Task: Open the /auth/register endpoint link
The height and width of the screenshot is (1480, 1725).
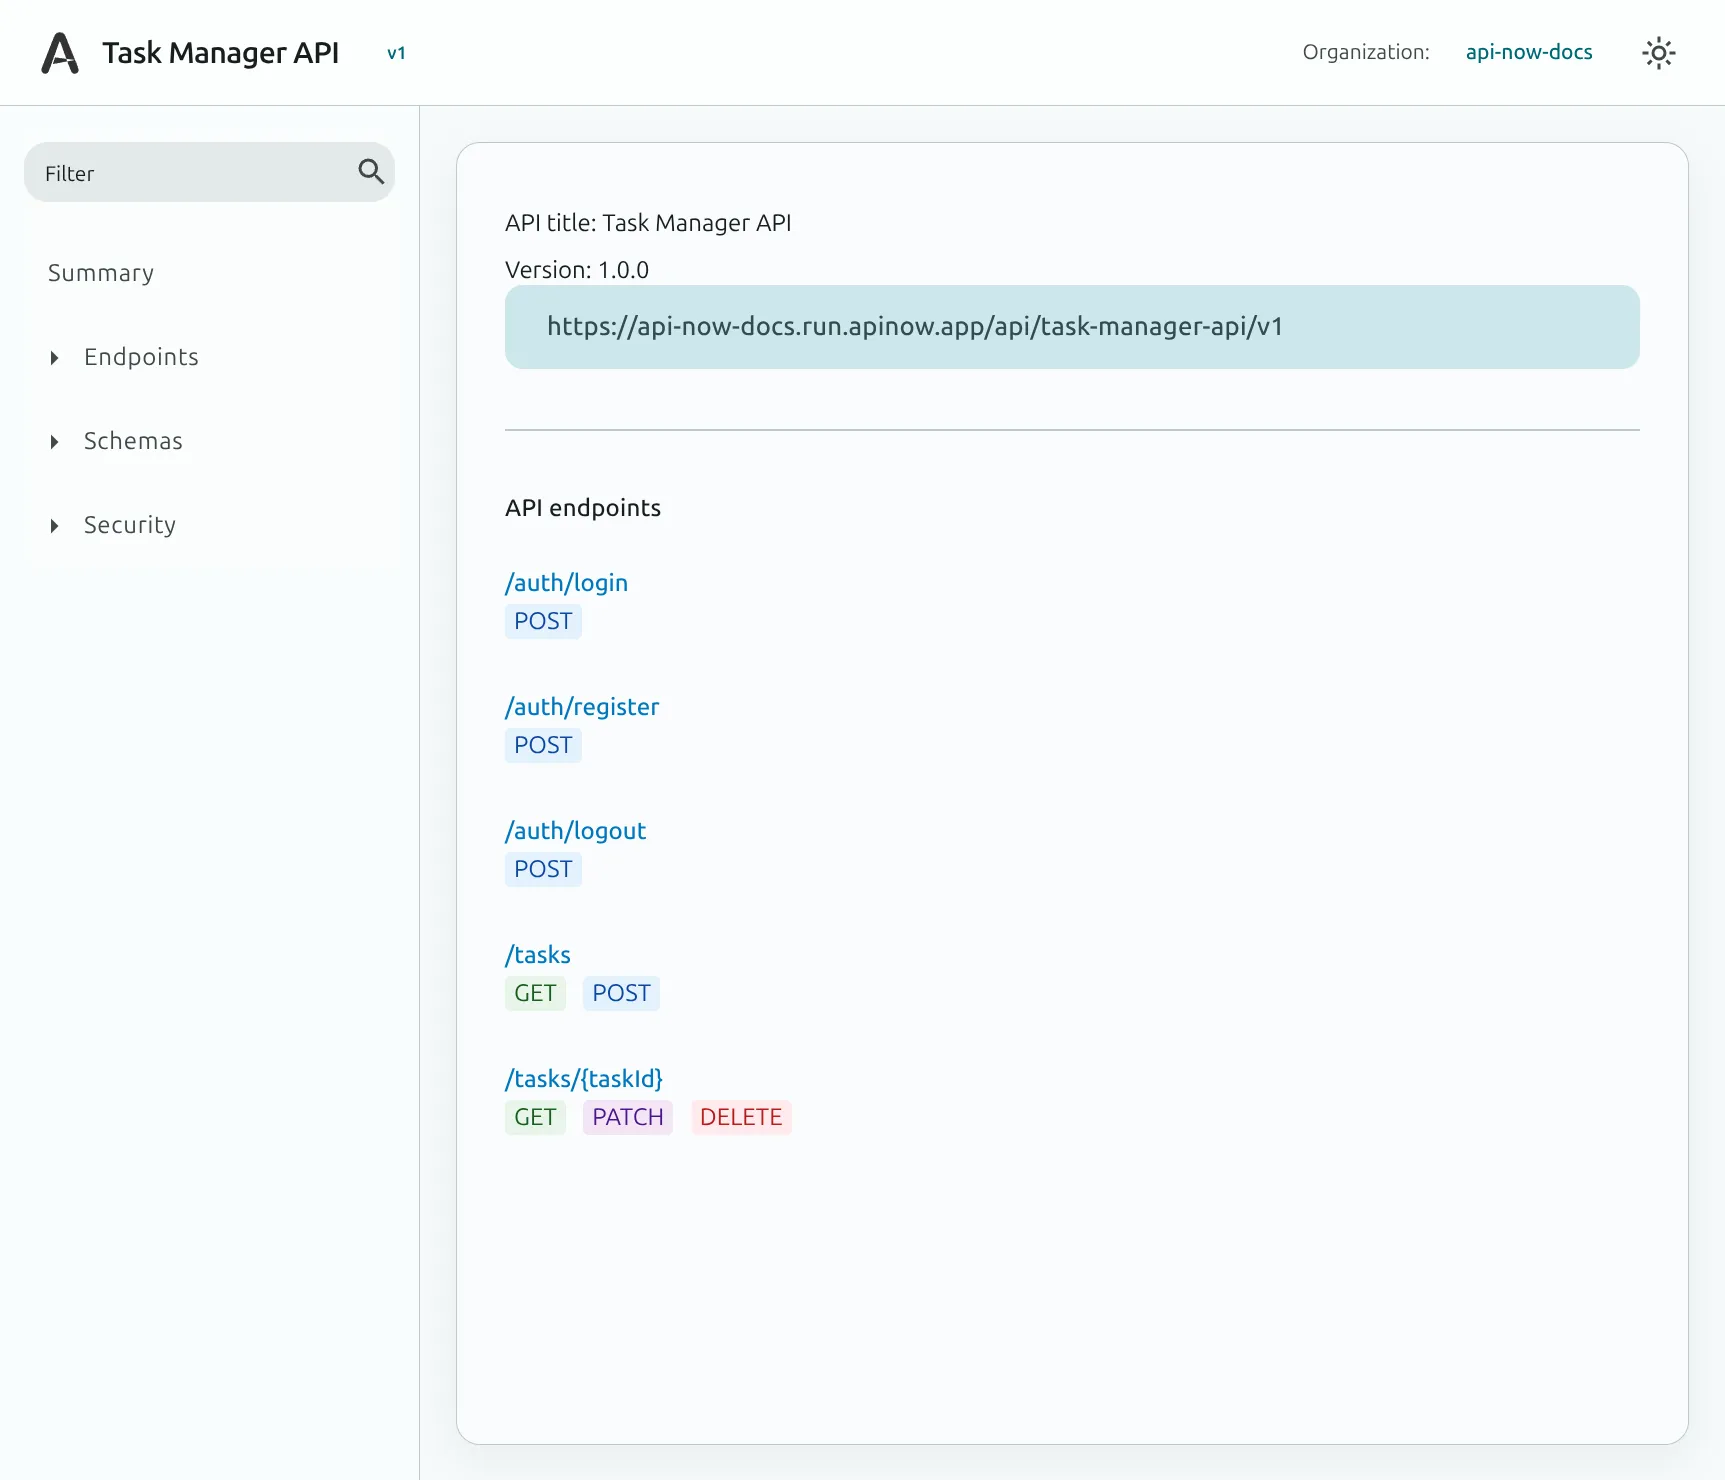Action: pyautogui.click(x=582, y=707)
